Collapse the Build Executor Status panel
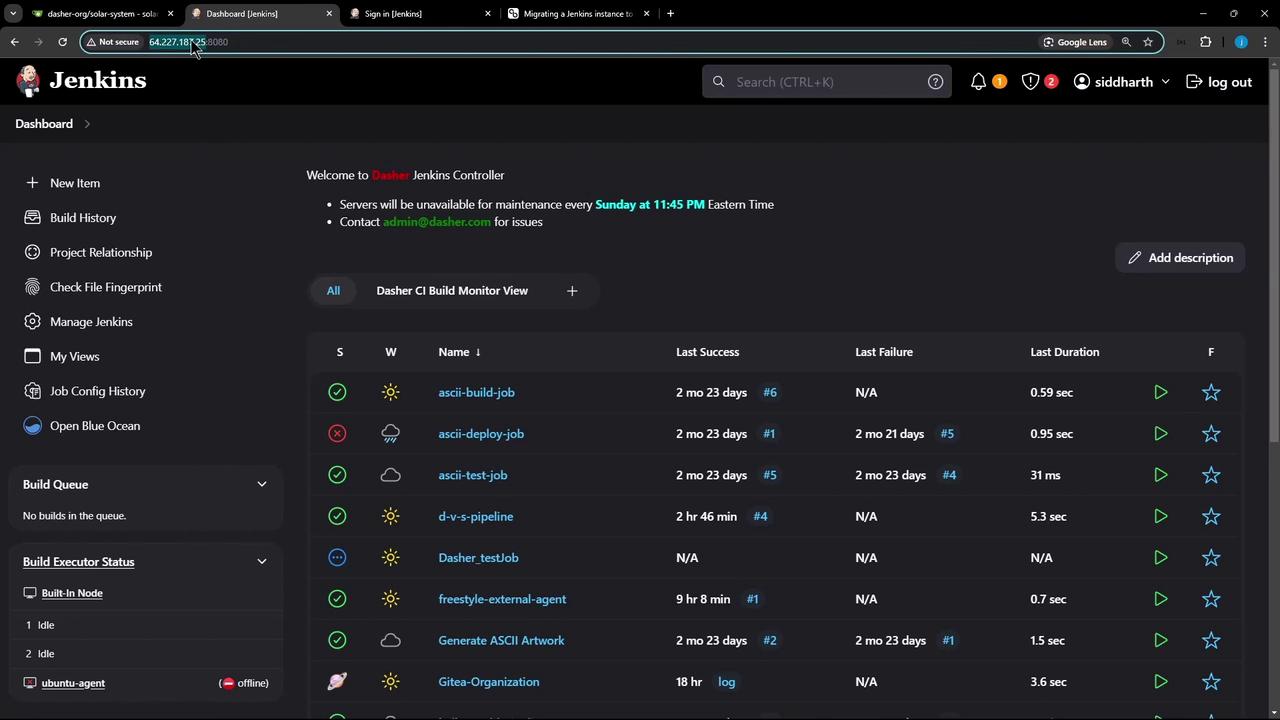This screenshot has height=720, width=1280. tap(262, 562)
